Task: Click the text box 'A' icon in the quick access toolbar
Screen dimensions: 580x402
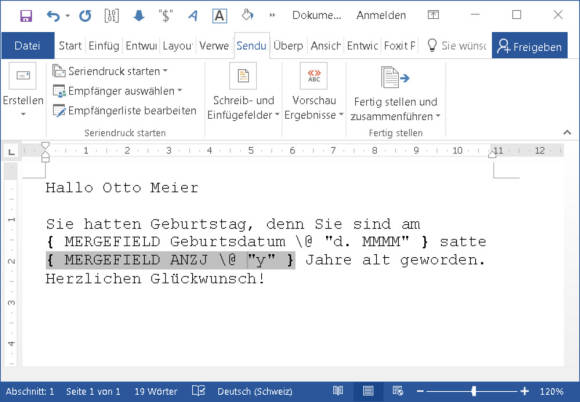Action: [219, 16]
